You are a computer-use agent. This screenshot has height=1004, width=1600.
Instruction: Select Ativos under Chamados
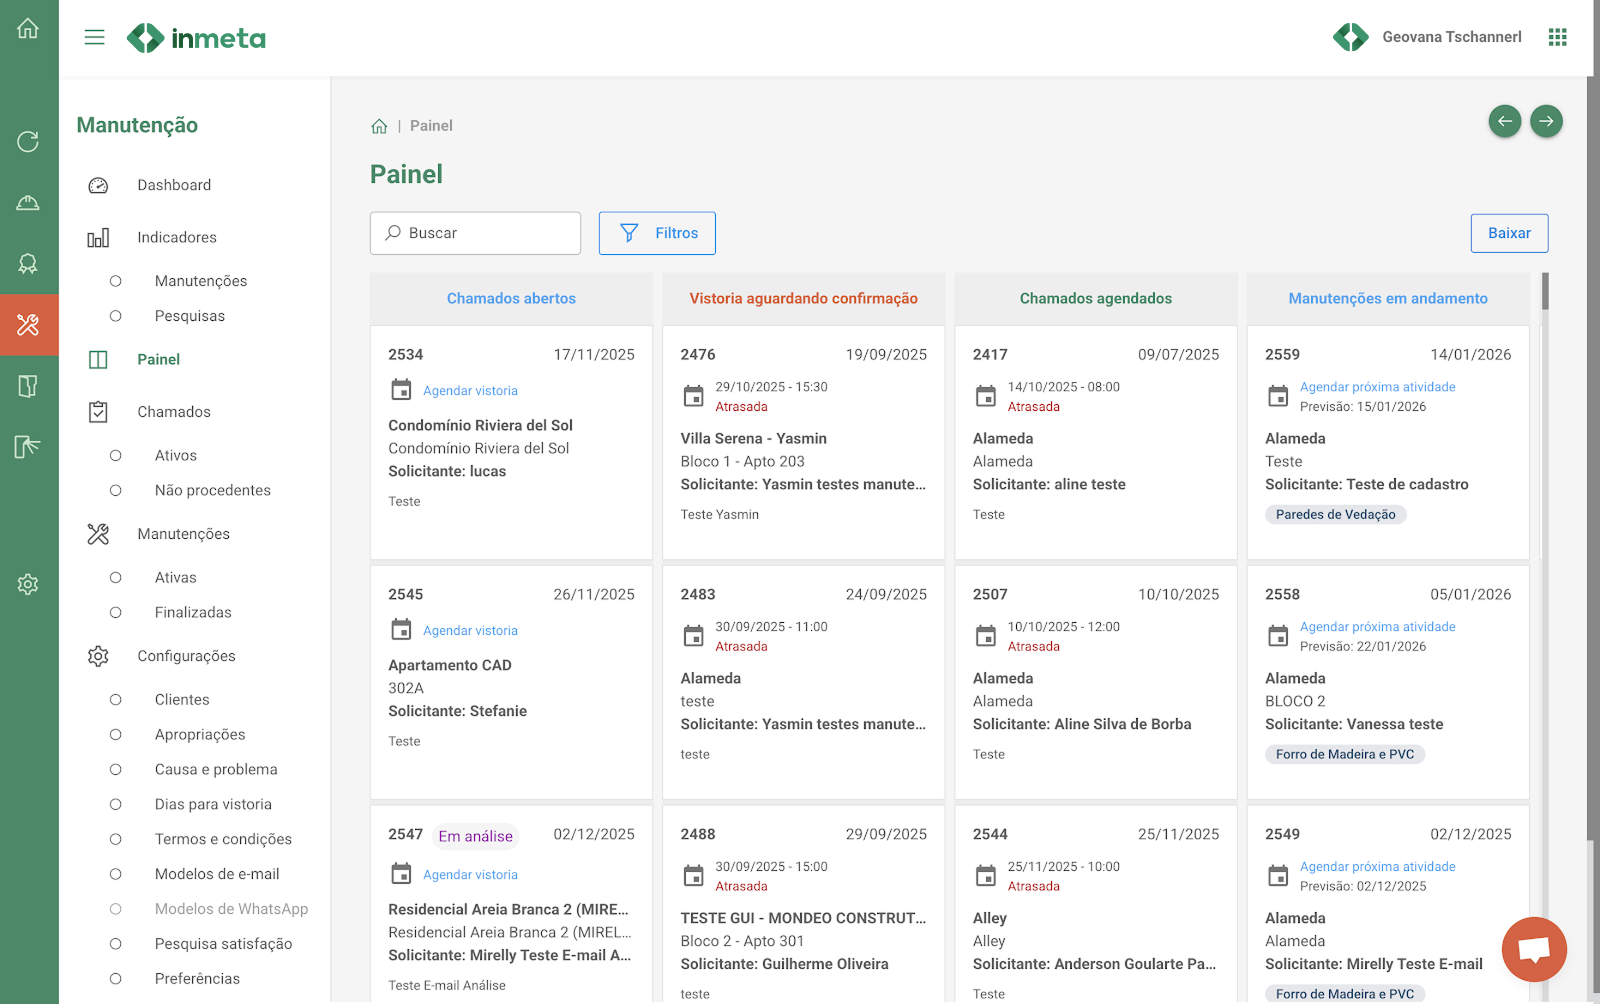tap(176, 455)
